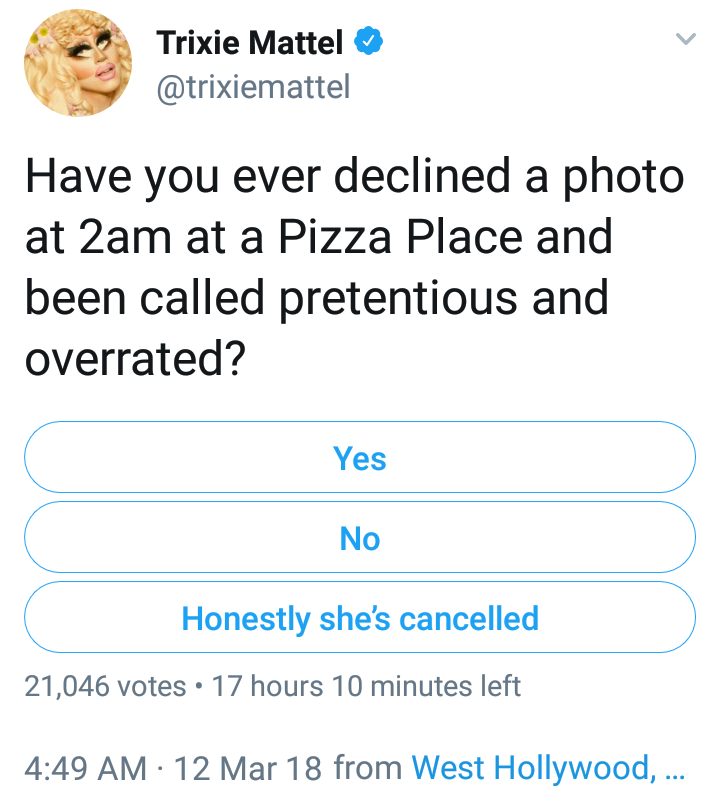Click the blue verified badge icon
Image resolution: width=720 pixels, height=794 pixels.
(x=369, y=42)
